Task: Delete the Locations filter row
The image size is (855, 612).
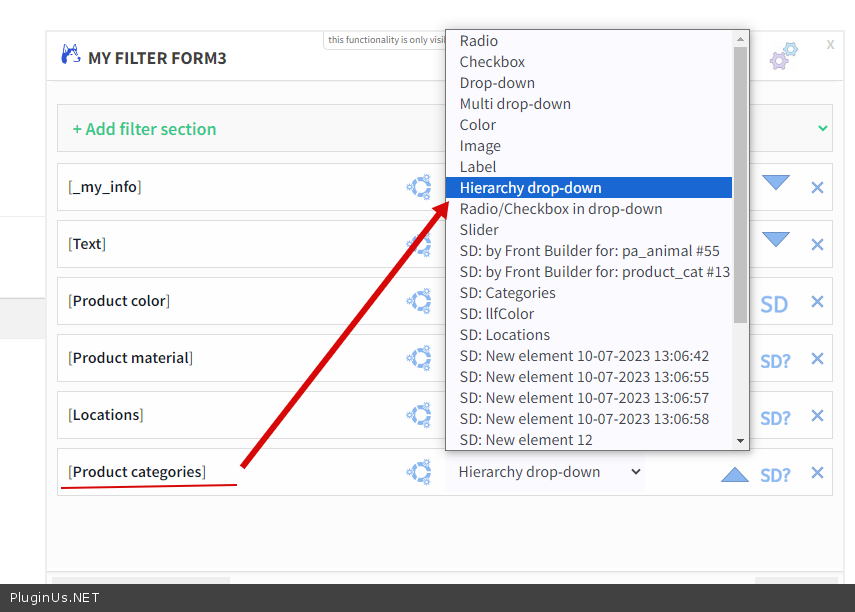Action: (x=817, y=416)
